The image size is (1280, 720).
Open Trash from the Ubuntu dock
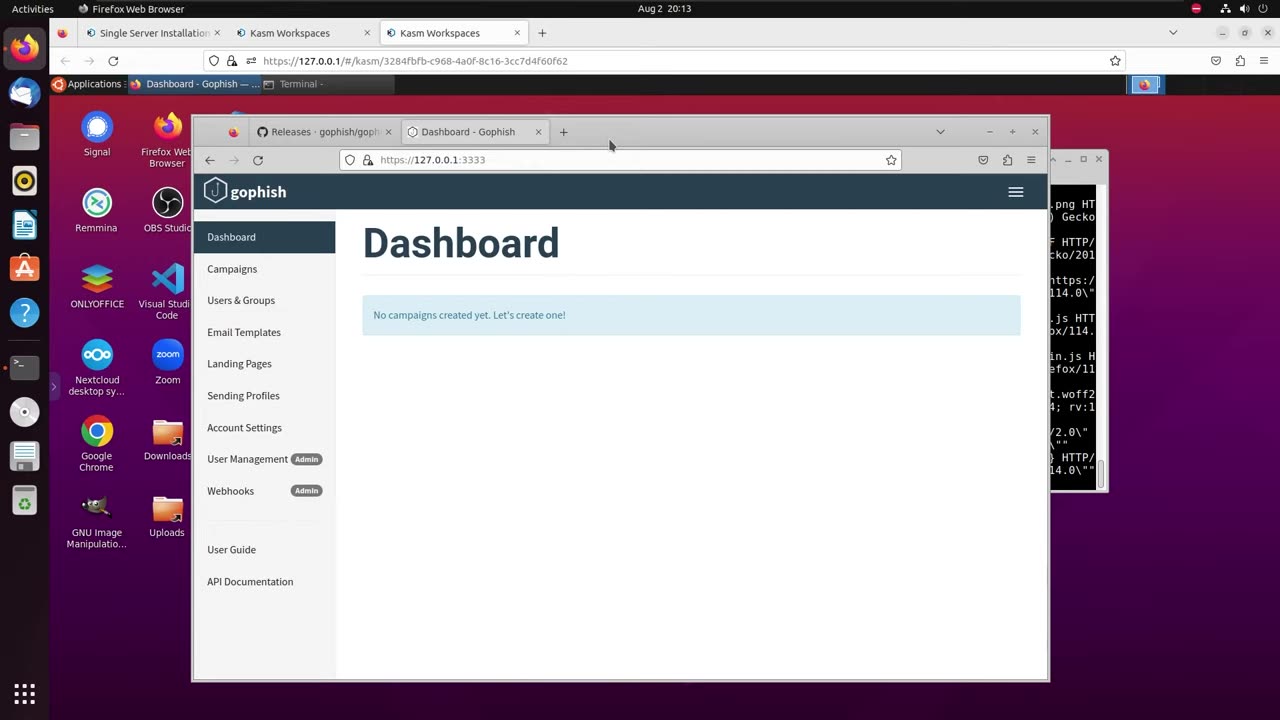[24, 499]
